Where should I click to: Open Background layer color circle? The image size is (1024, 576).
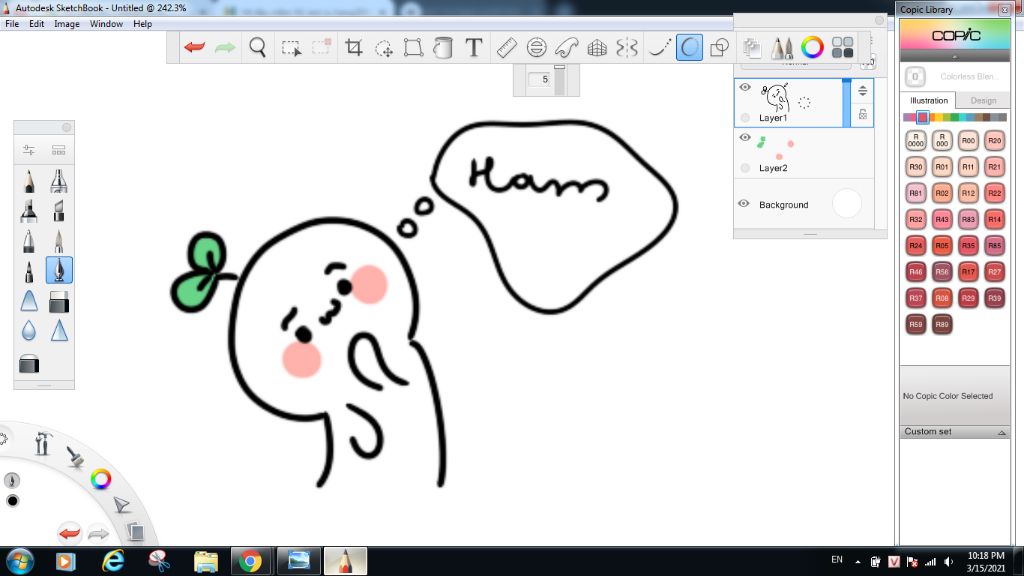[x=847, y=204]
